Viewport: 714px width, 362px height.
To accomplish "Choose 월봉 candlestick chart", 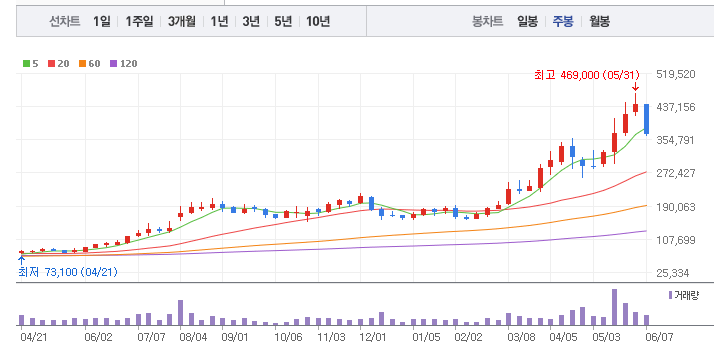I will (599, 21).
